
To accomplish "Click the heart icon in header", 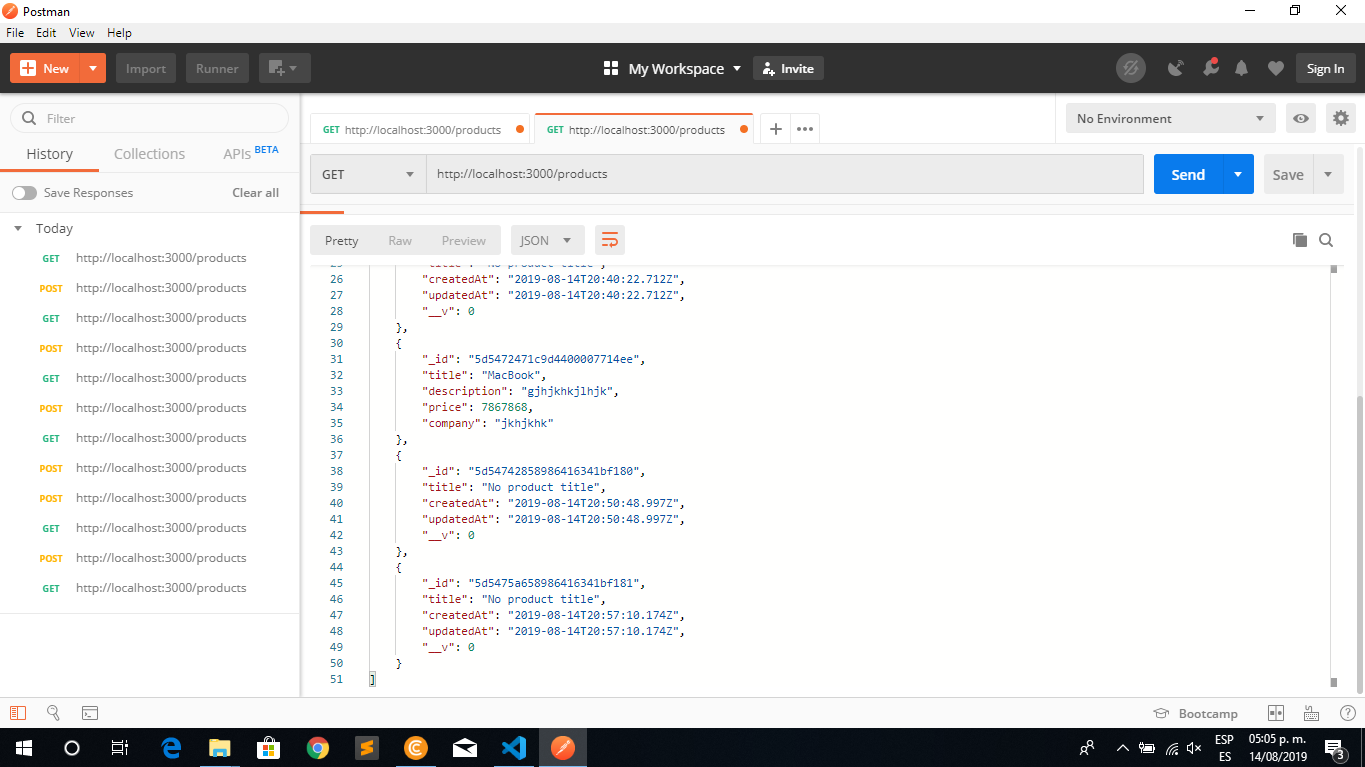I will (x=1275, y=68).
